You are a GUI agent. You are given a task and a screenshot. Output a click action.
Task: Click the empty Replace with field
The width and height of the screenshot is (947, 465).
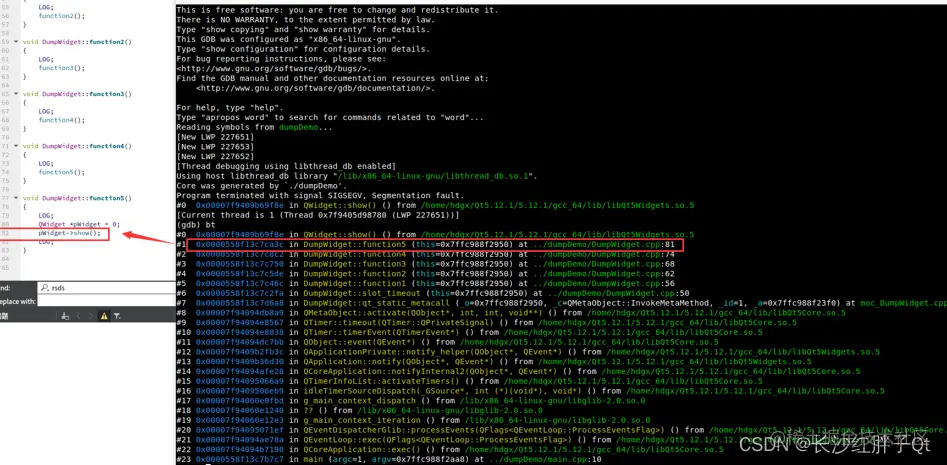click(x=106, y=301)
